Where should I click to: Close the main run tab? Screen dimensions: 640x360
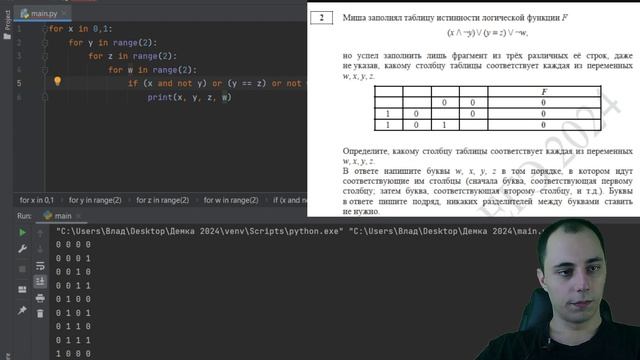78,216
